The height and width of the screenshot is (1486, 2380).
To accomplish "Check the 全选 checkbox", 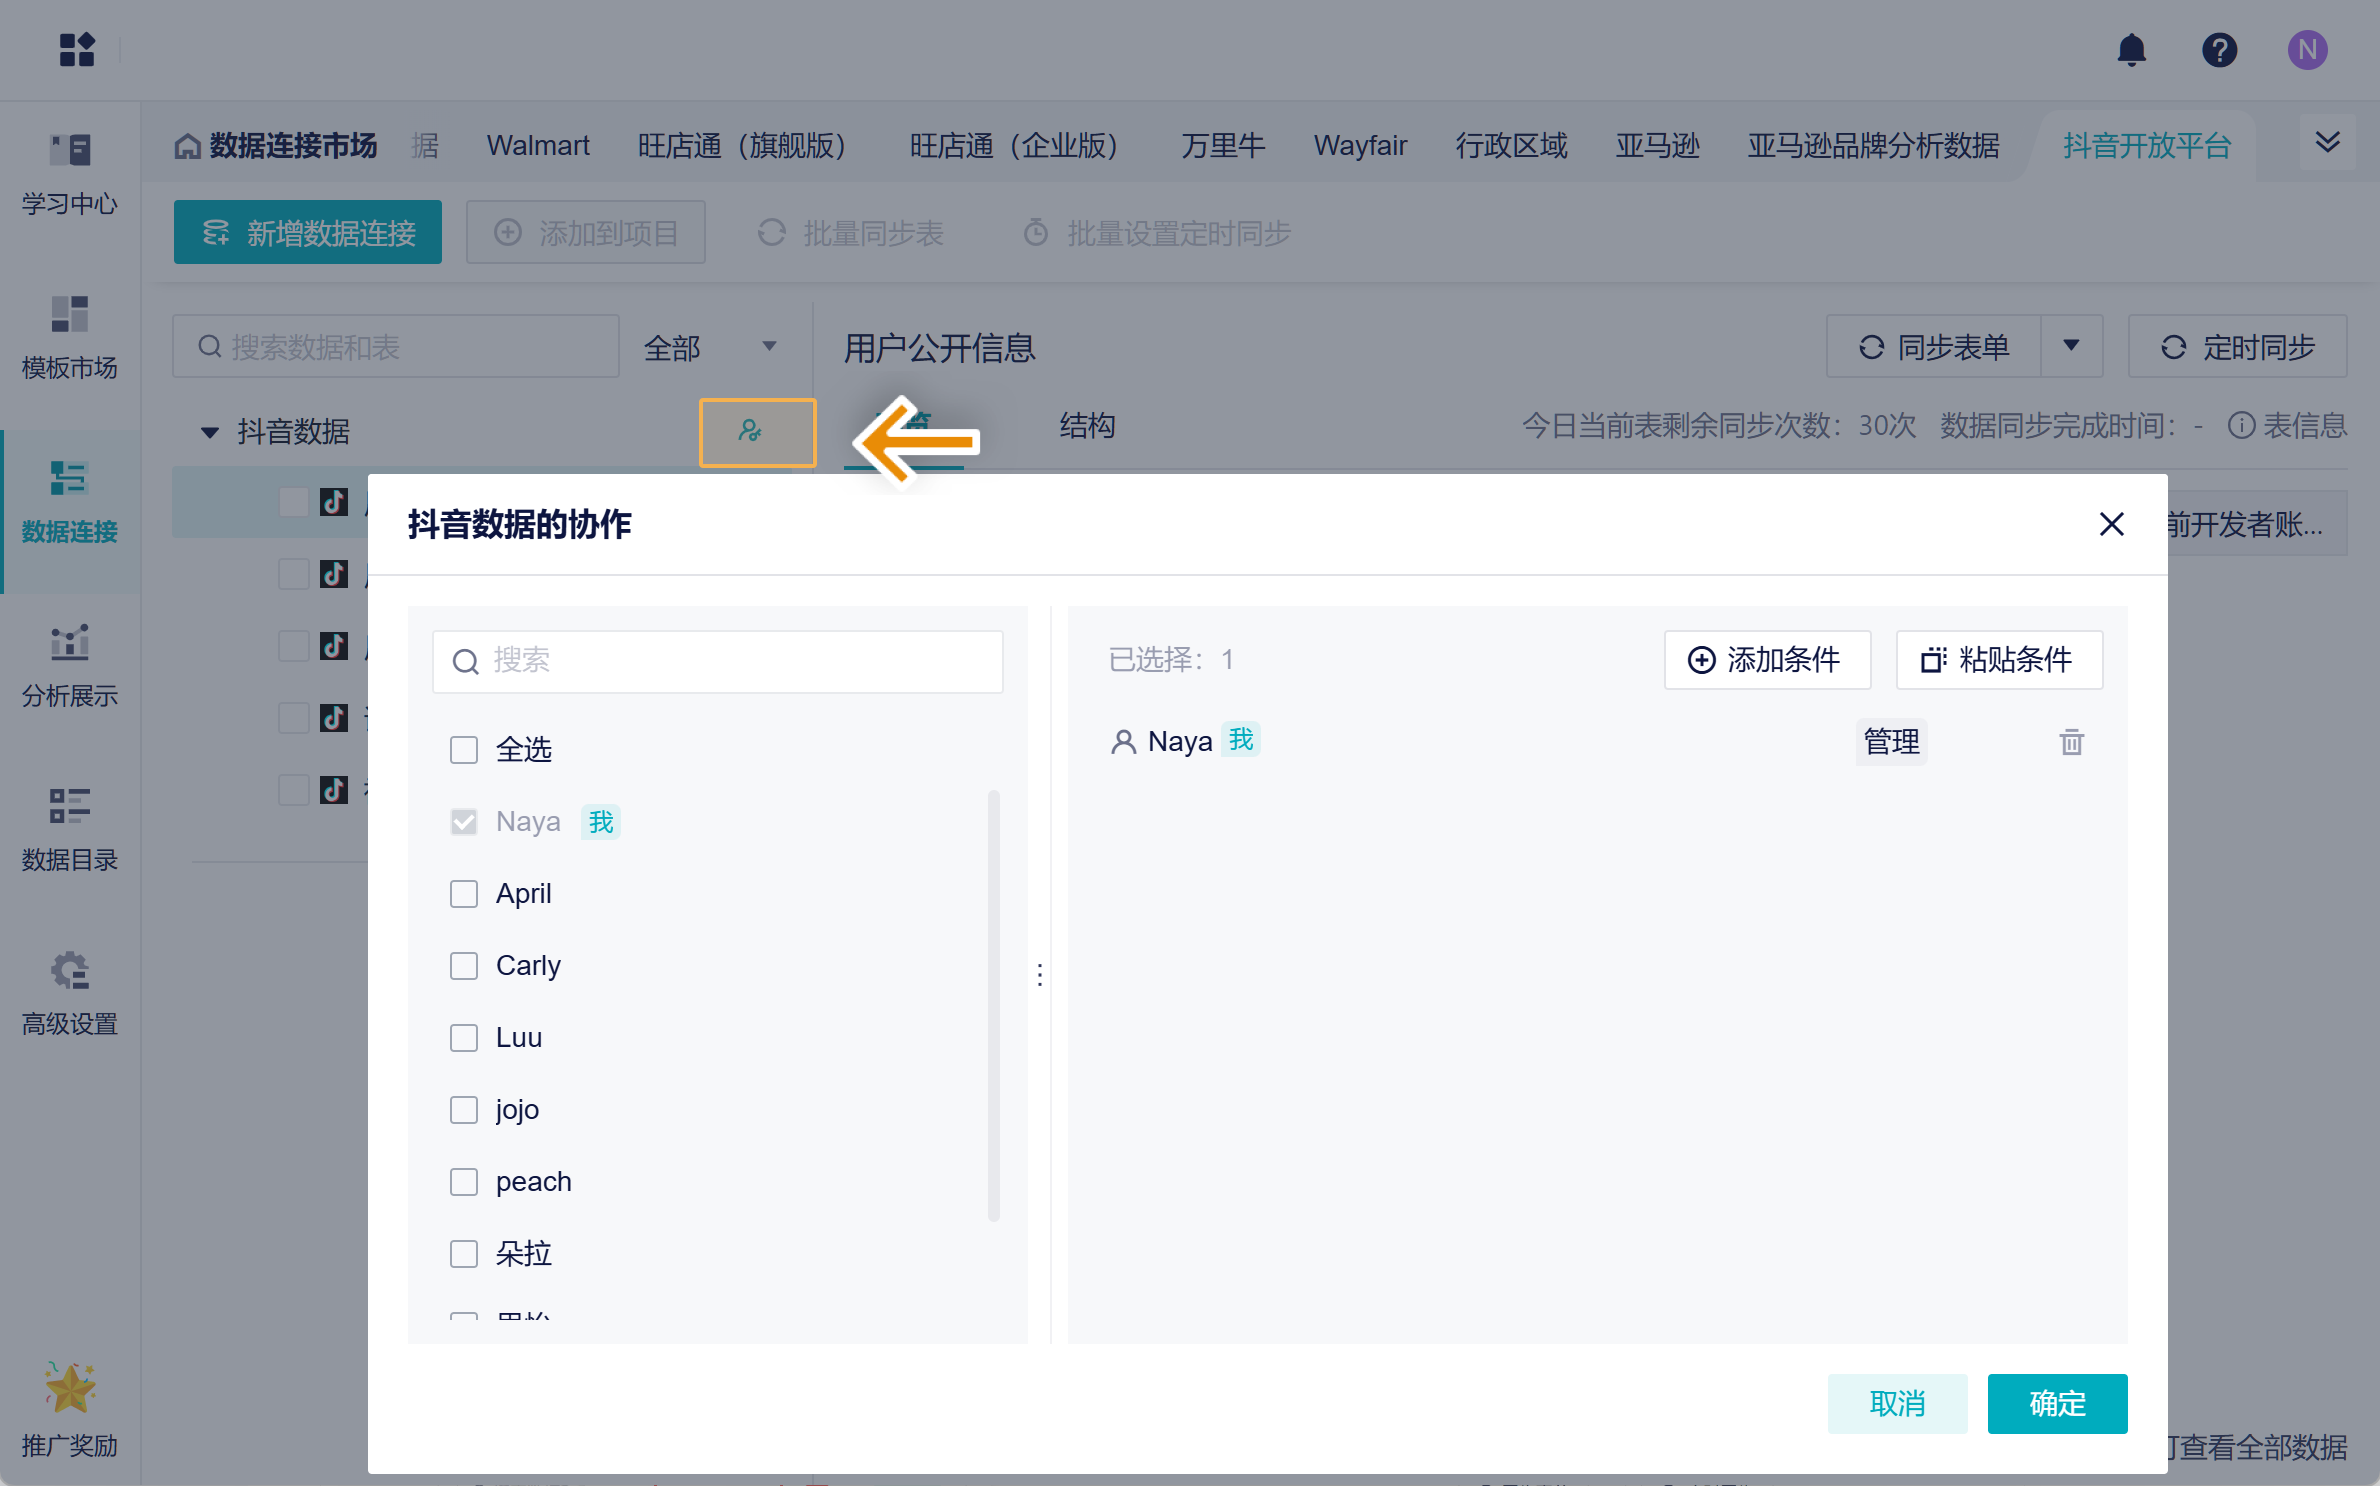I will point(464,750).
